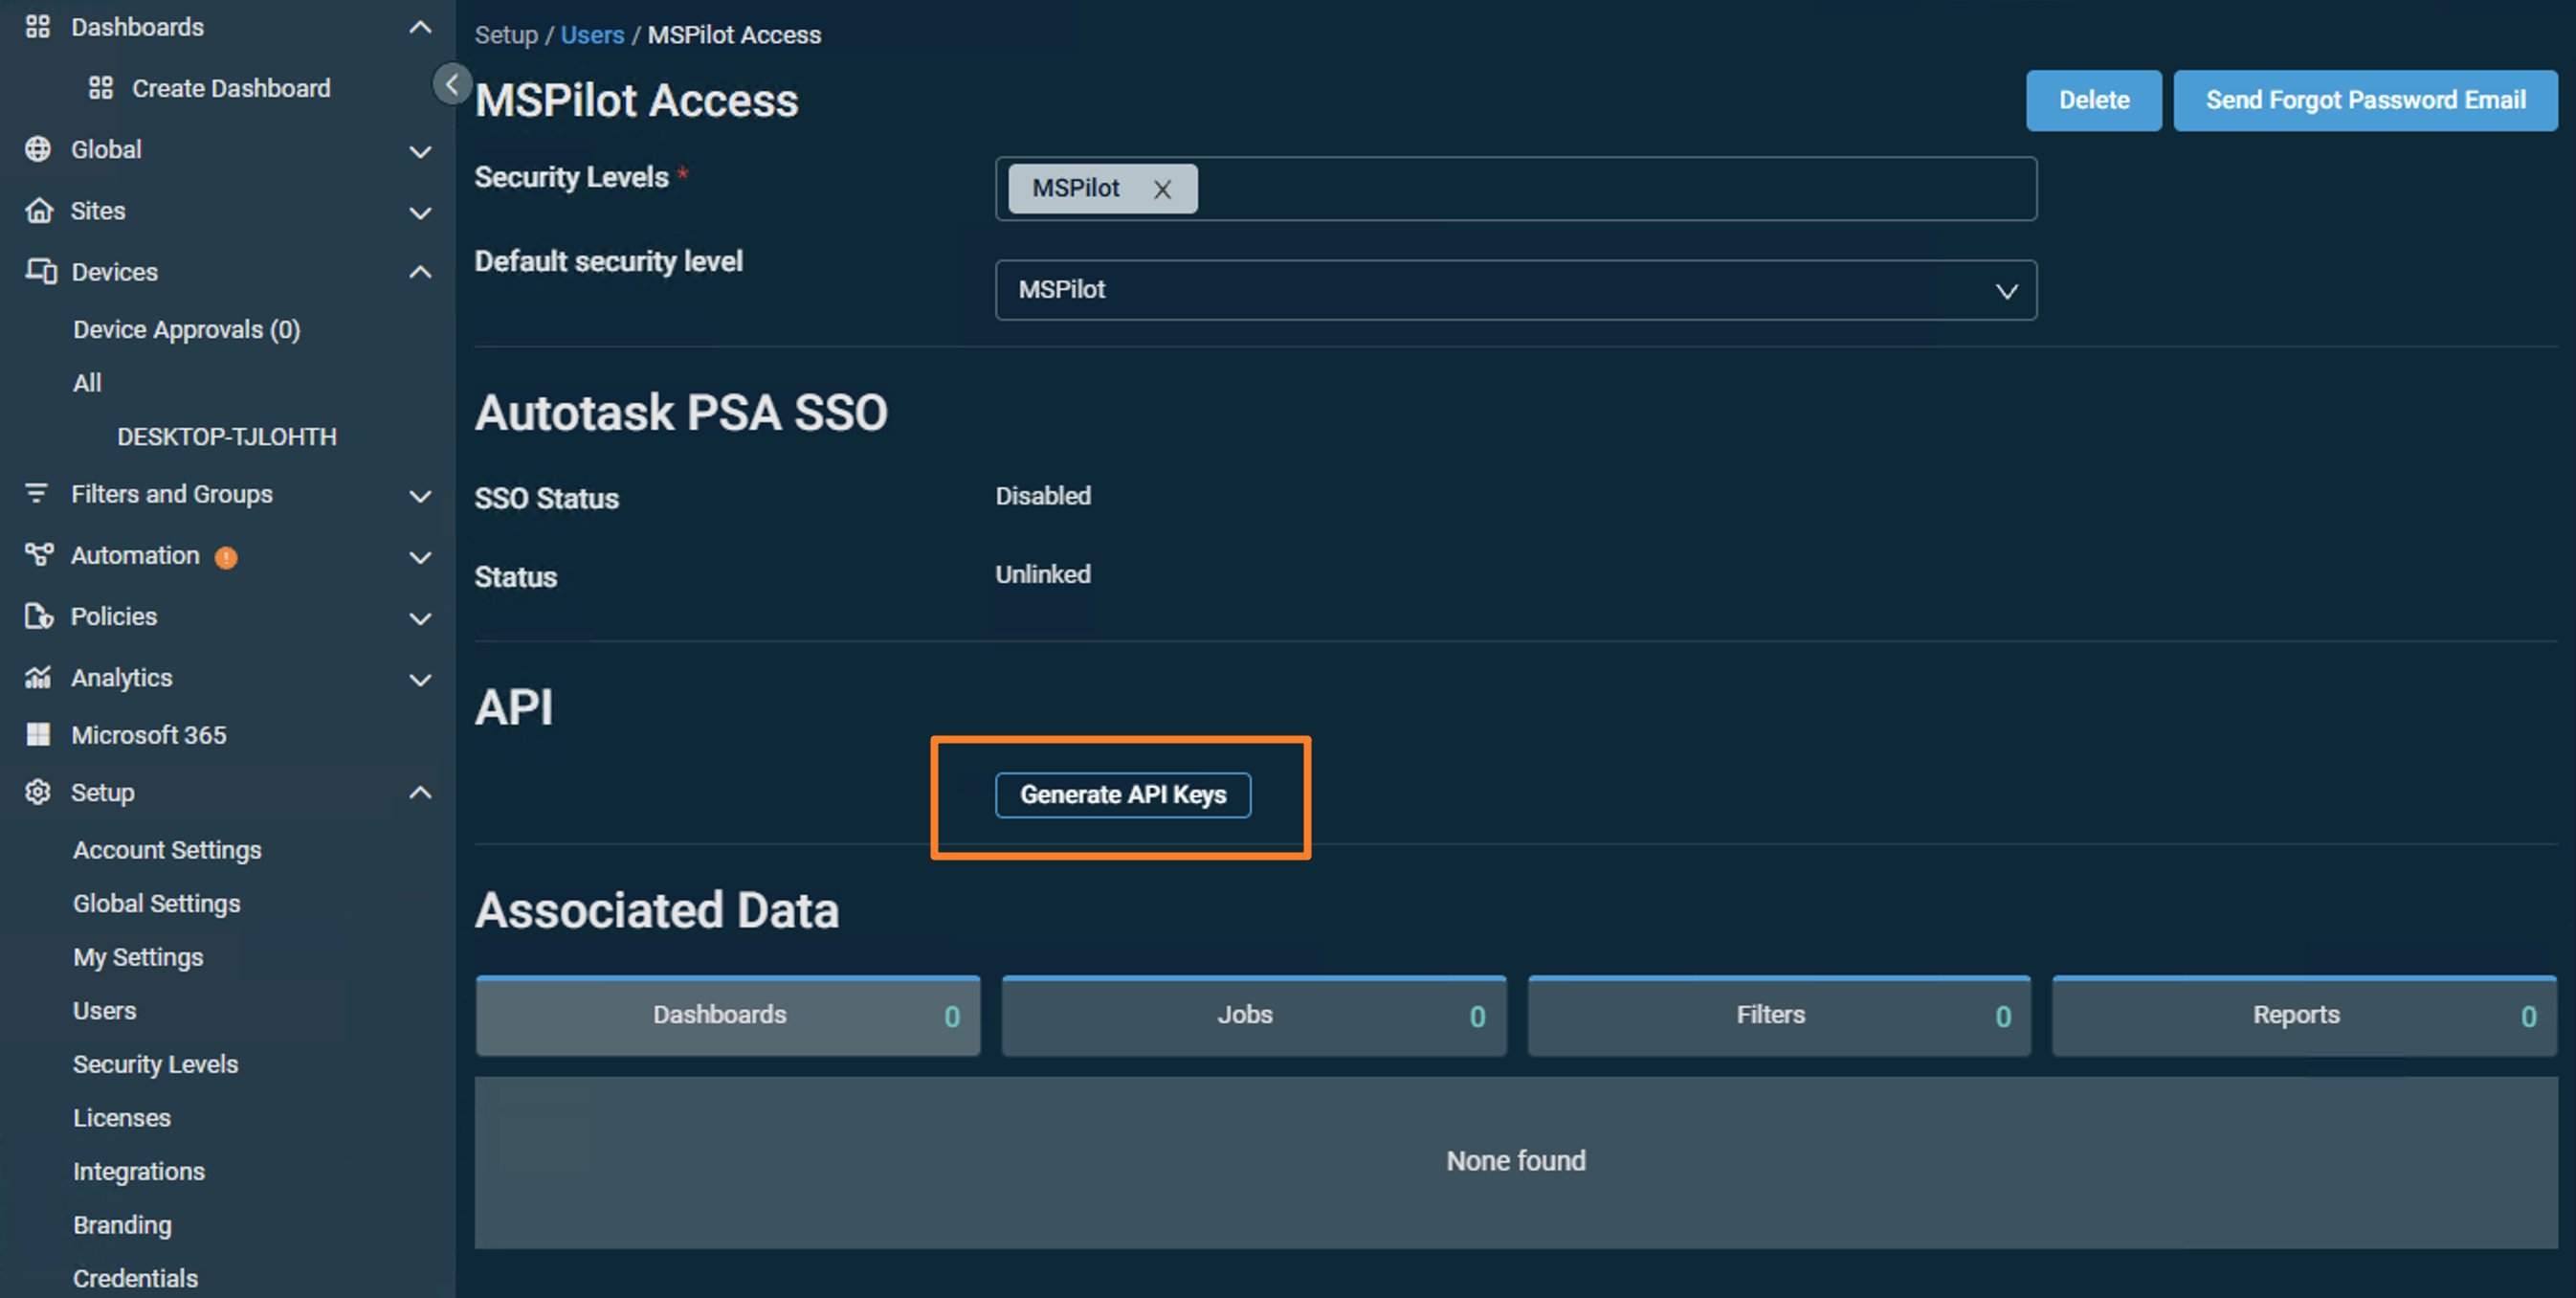Collapse the Dashboards section chevron
The image size is (2576, 1298).
point(421,27)
